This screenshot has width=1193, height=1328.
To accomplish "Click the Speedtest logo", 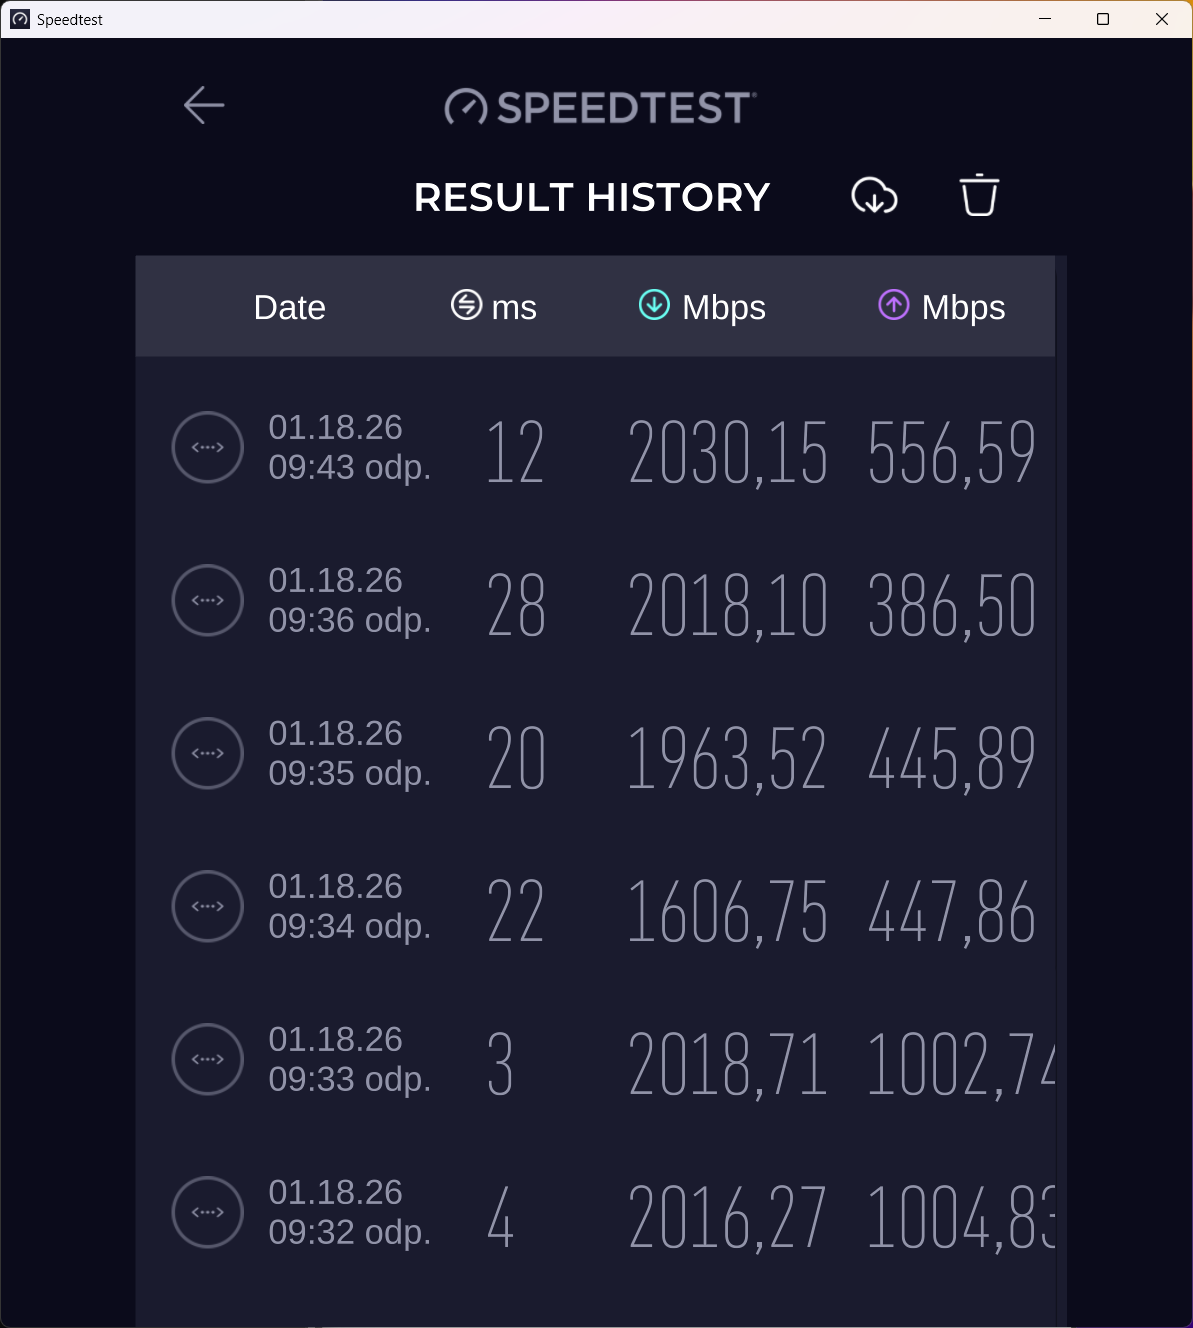I will [x=600, y=107].
